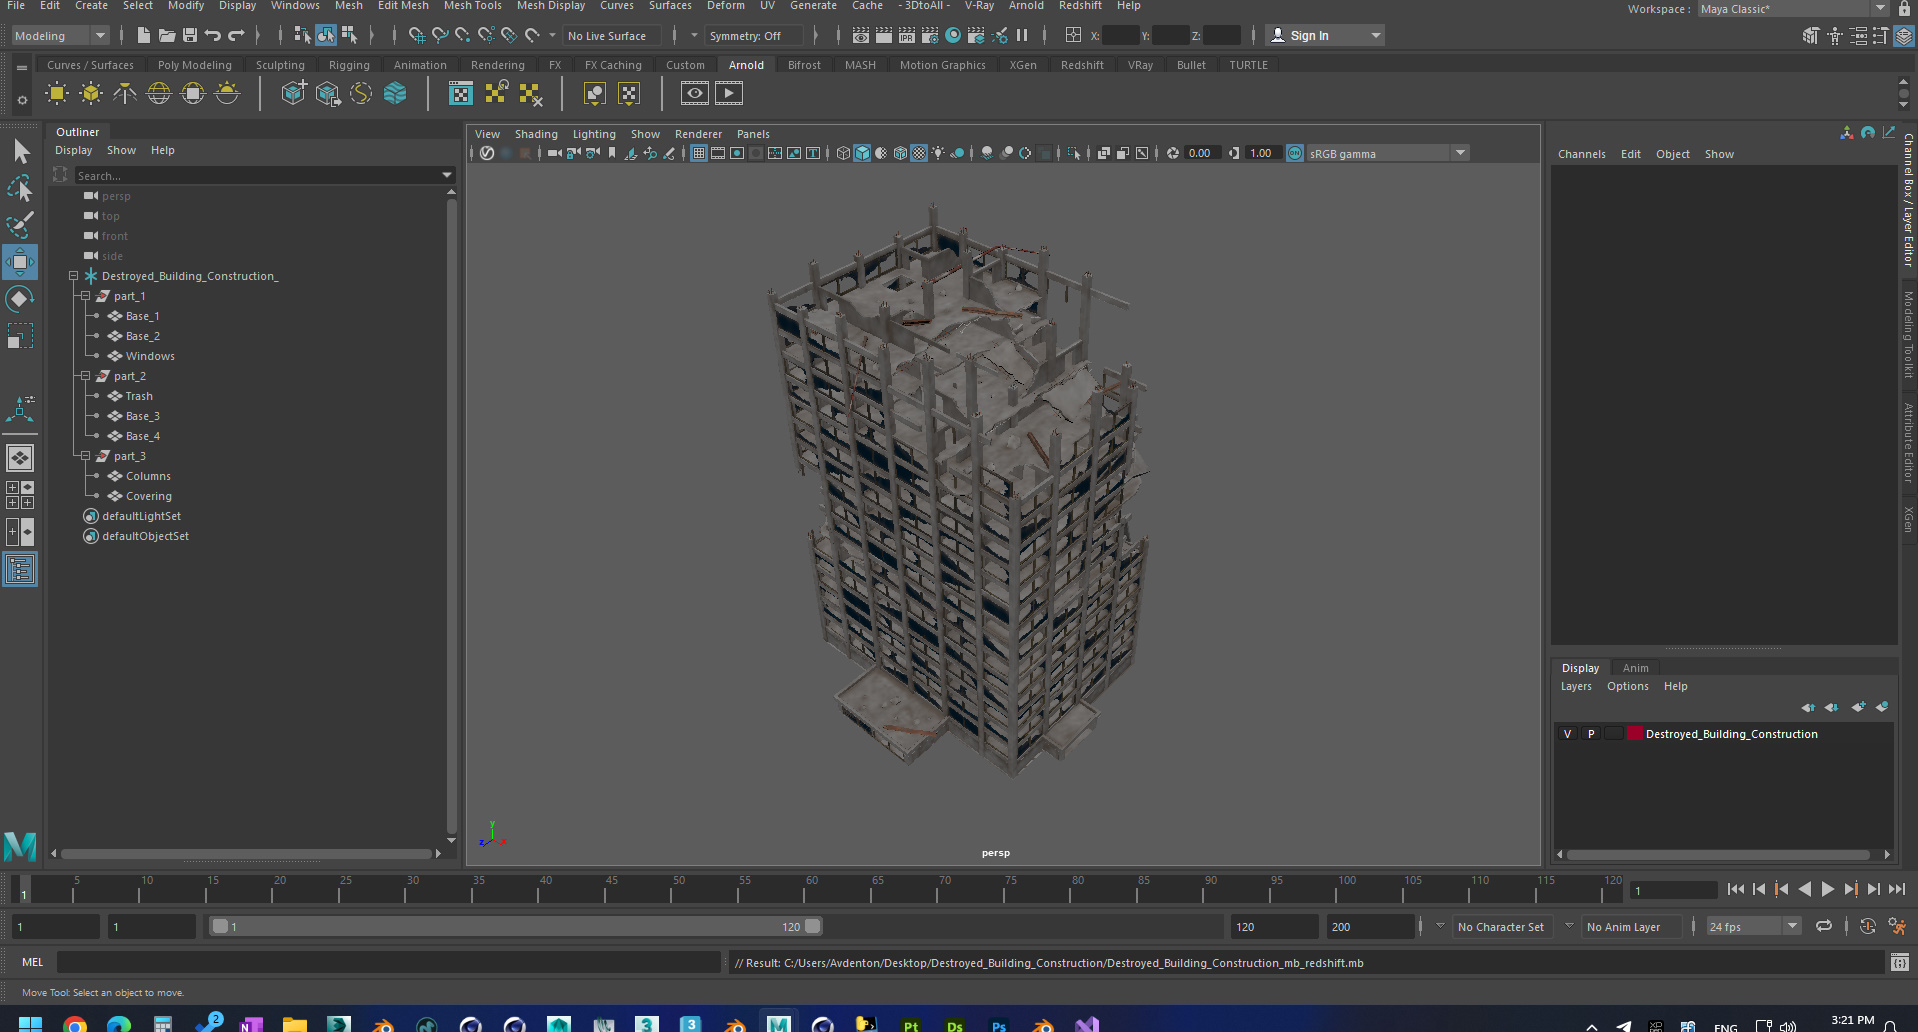Open the Workspace Maya Classic dropdown

(1793, 9)
